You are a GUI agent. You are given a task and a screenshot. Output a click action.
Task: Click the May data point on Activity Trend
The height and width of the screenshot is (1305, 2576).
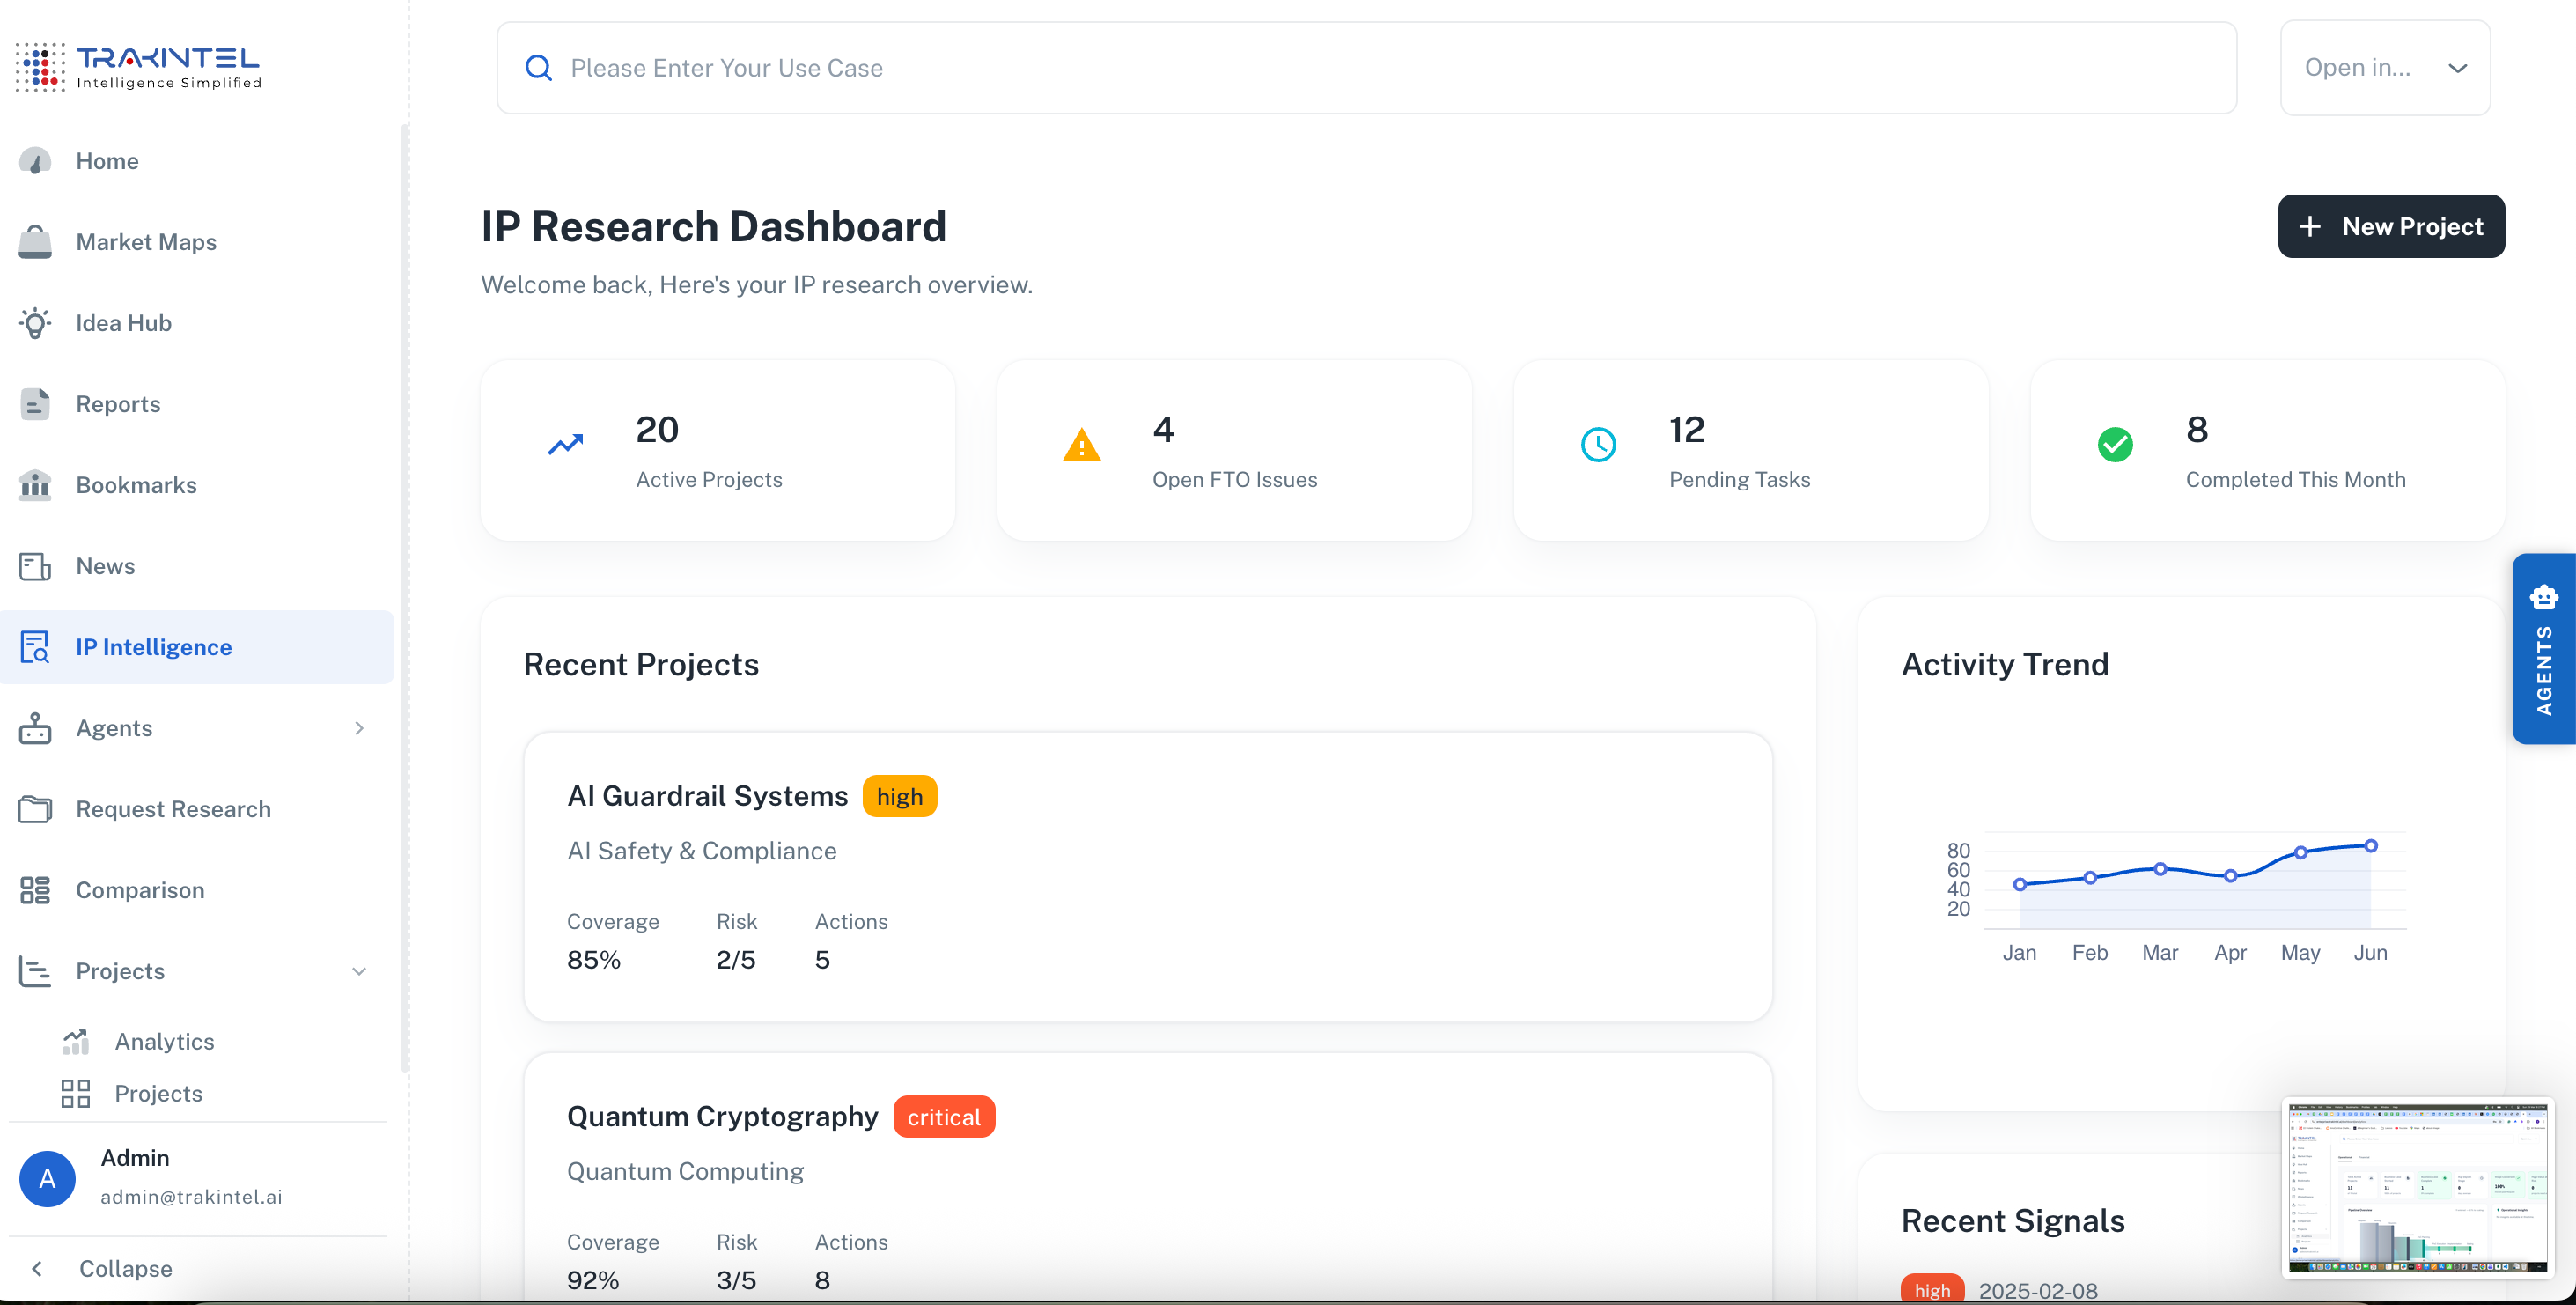click(2300, 852)
